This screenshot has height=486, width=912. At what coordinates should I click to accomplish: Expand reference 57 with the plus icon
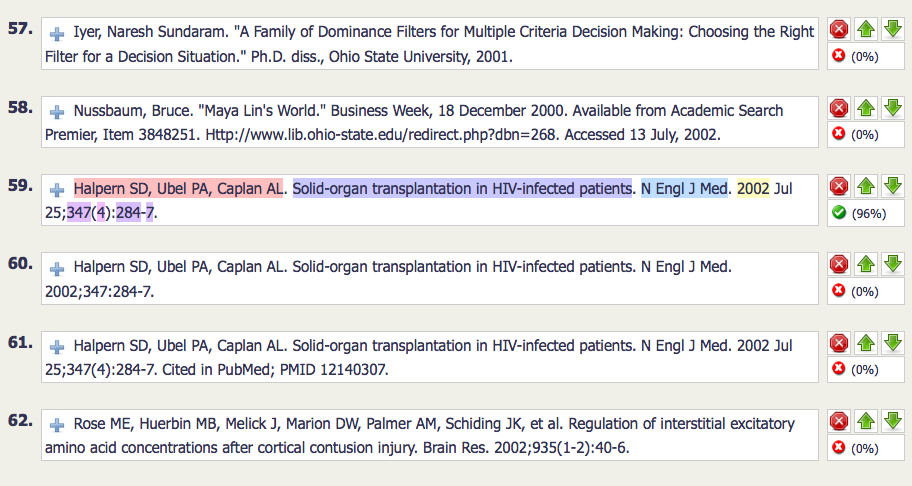(x=57, y=34)
